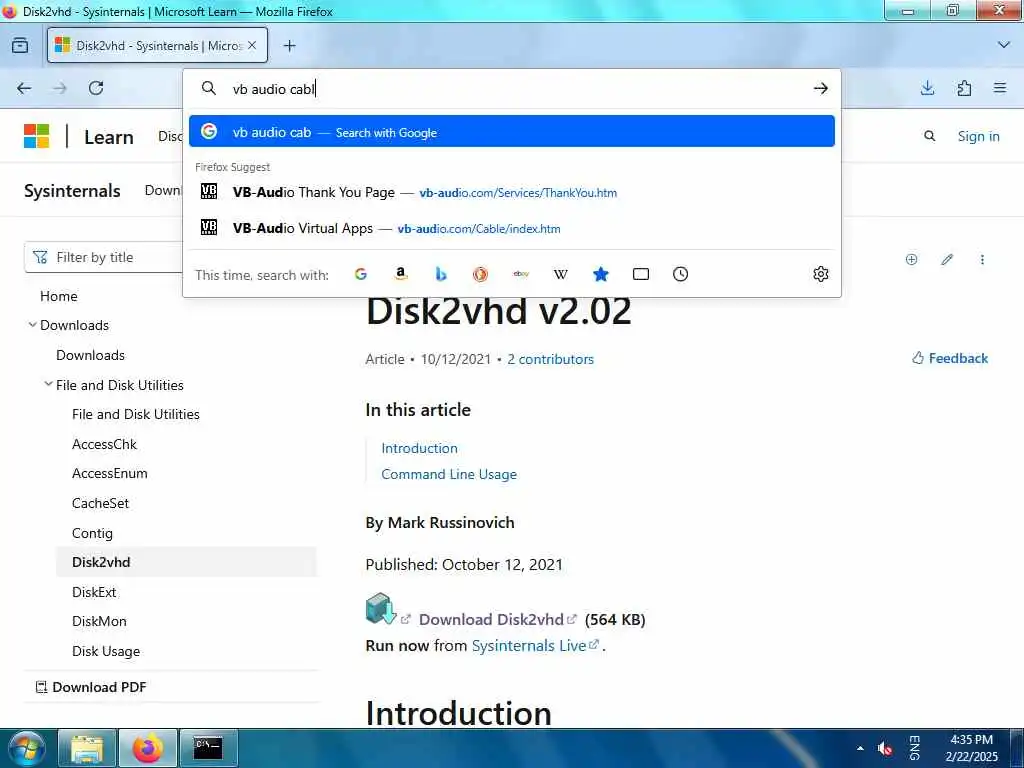The height and width of the screenshot is (768, 1024).
Task: Search this time with Wikipedia icon
Action: point(560,274)
